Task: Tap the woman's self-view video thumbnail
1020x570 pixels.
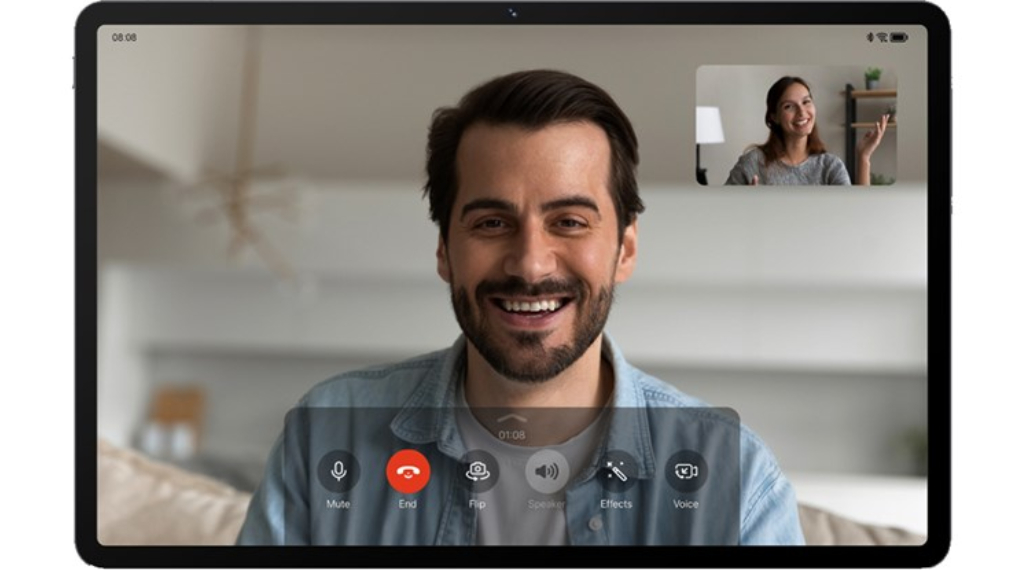Action: (796, 125)
